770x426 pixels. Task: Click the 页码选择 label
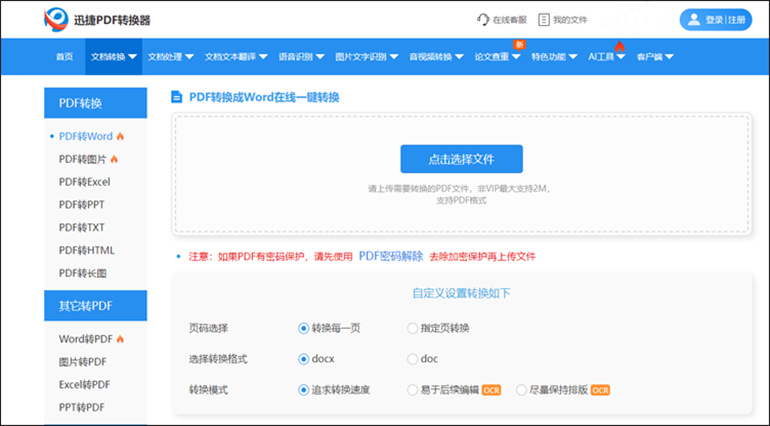(208, 328)
